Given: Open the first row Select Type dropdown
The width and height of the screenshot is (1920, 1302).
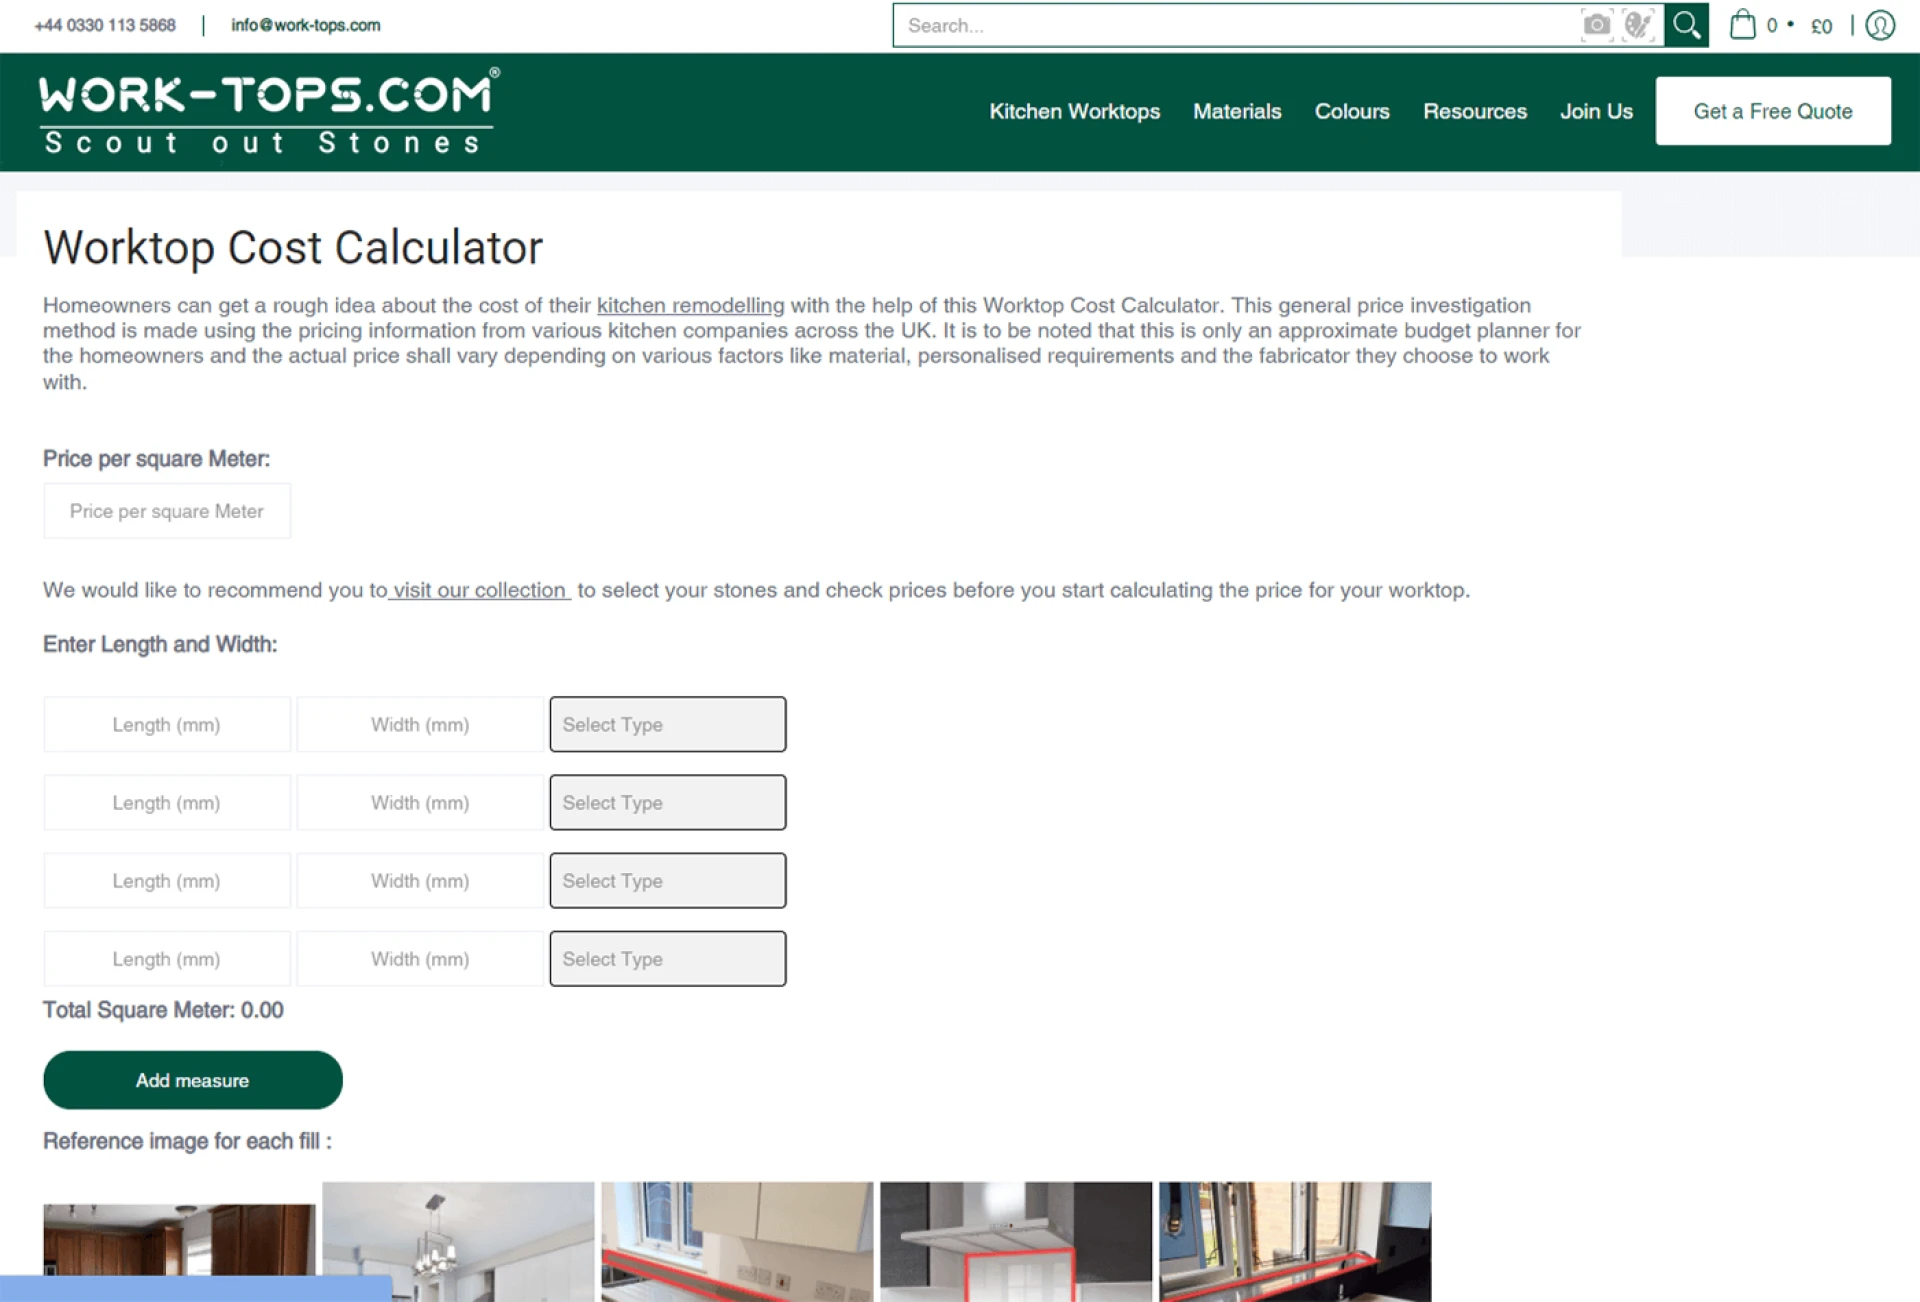Looking at the screenshot, I should point(667,724).
